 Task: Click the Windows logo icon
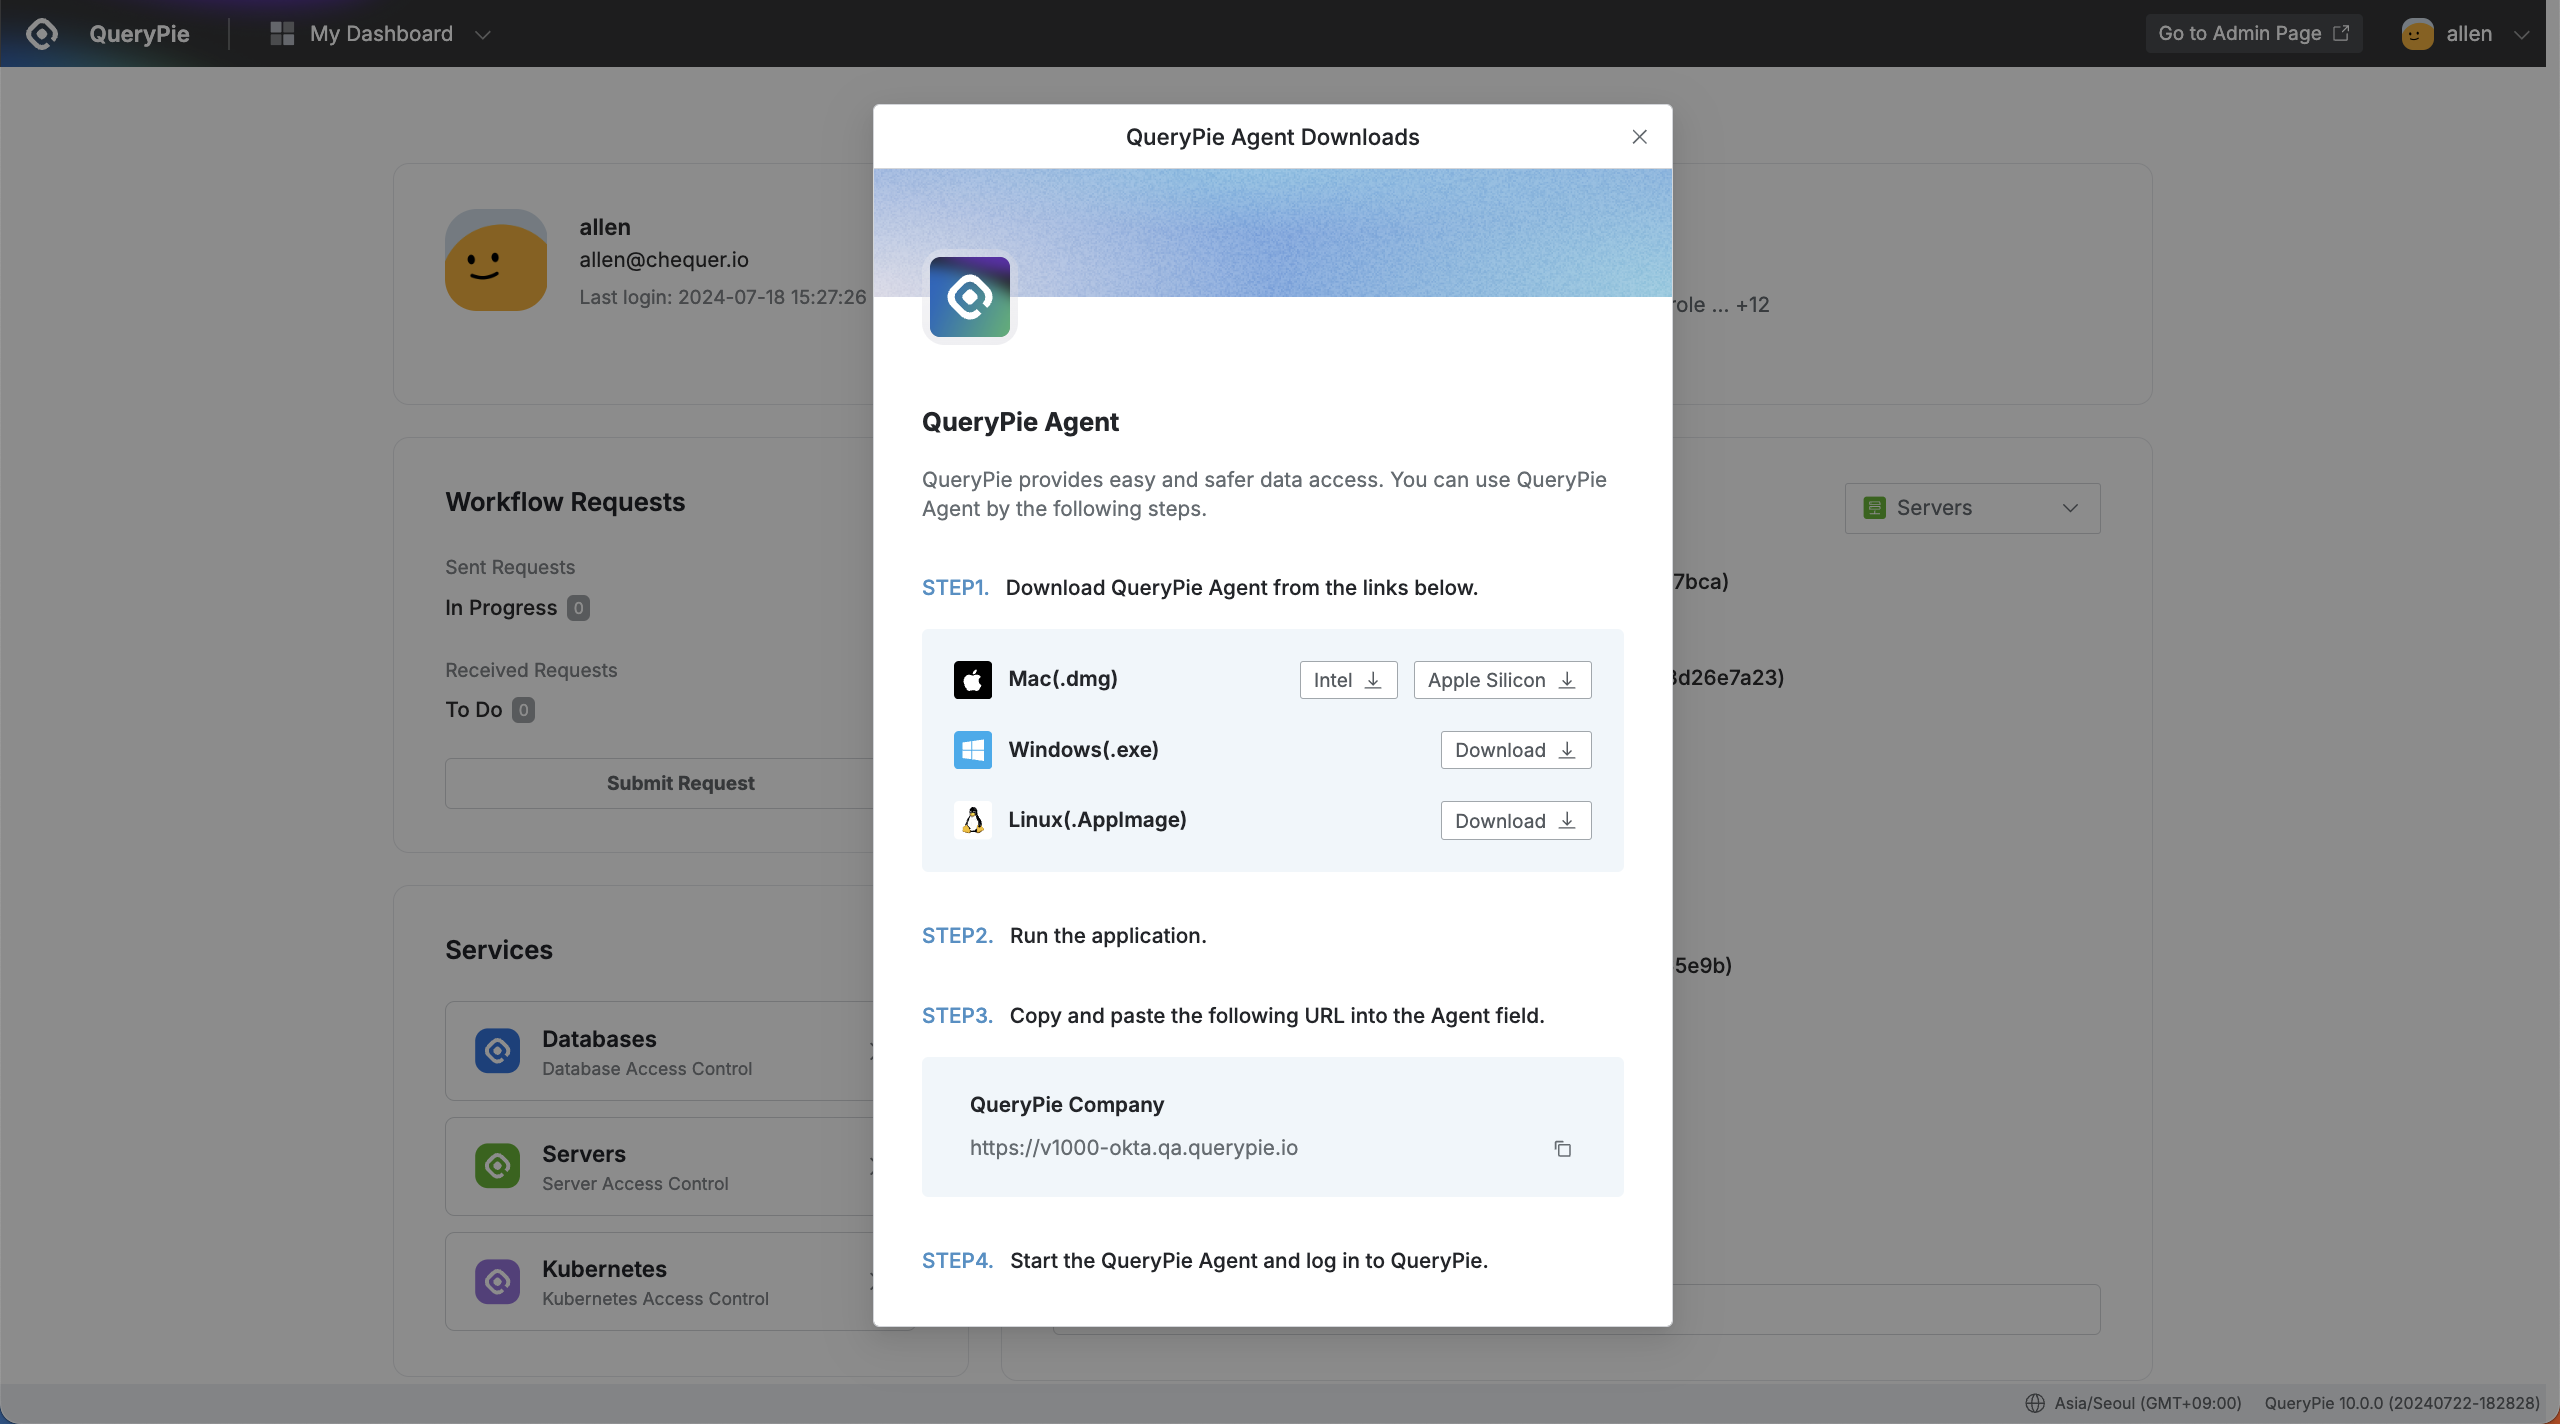pyautogui.click(x=972, y=750)
